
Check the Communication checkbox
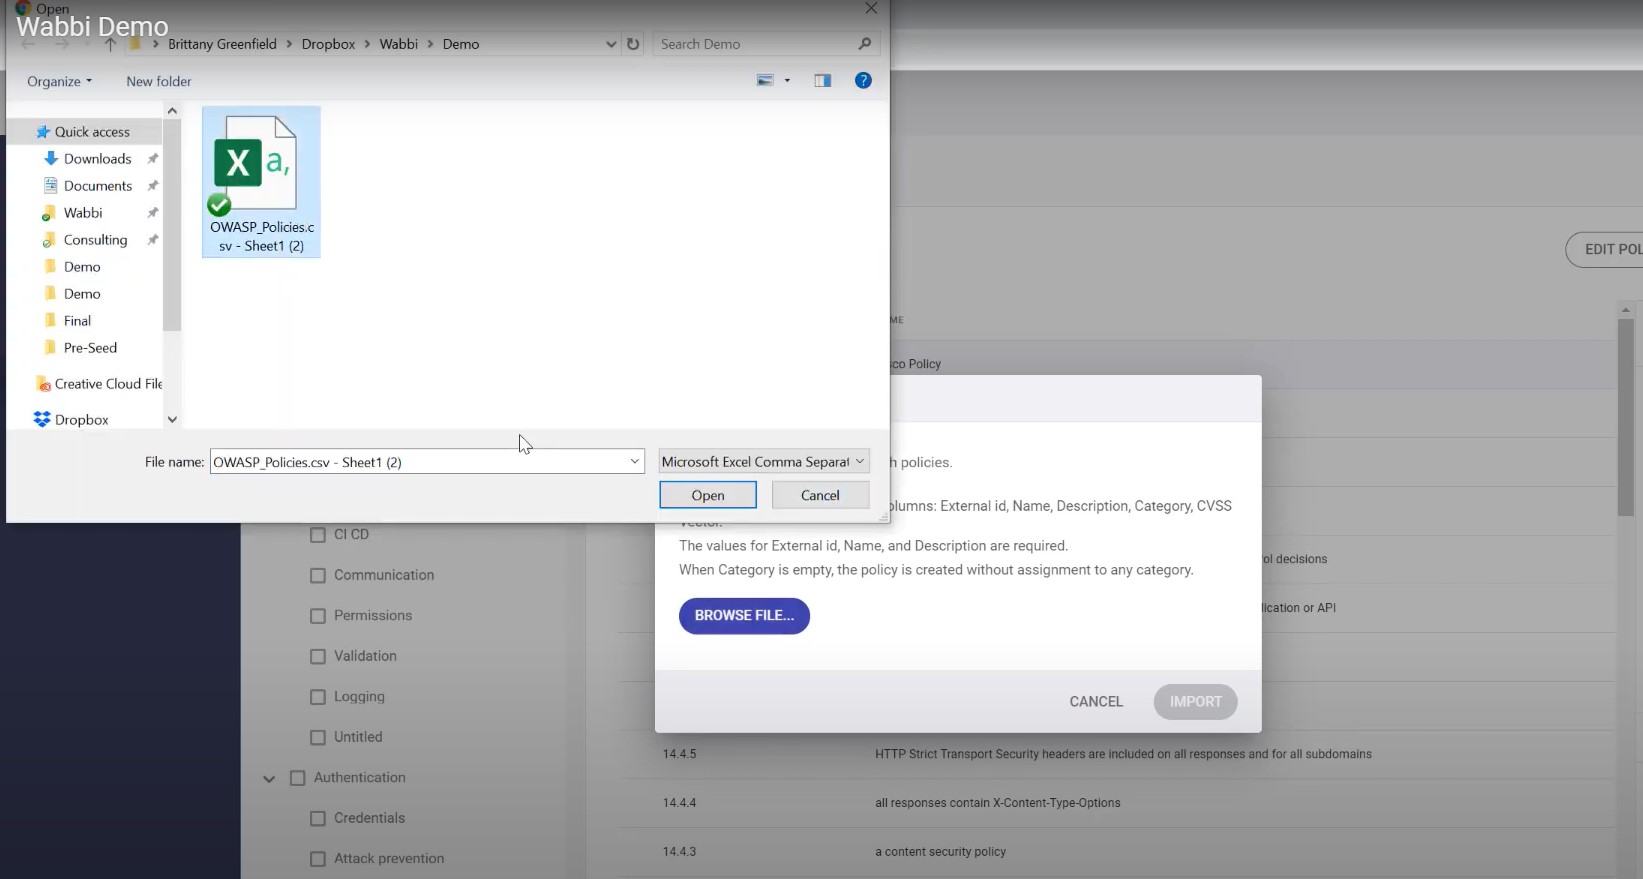[x=318, y=576]
